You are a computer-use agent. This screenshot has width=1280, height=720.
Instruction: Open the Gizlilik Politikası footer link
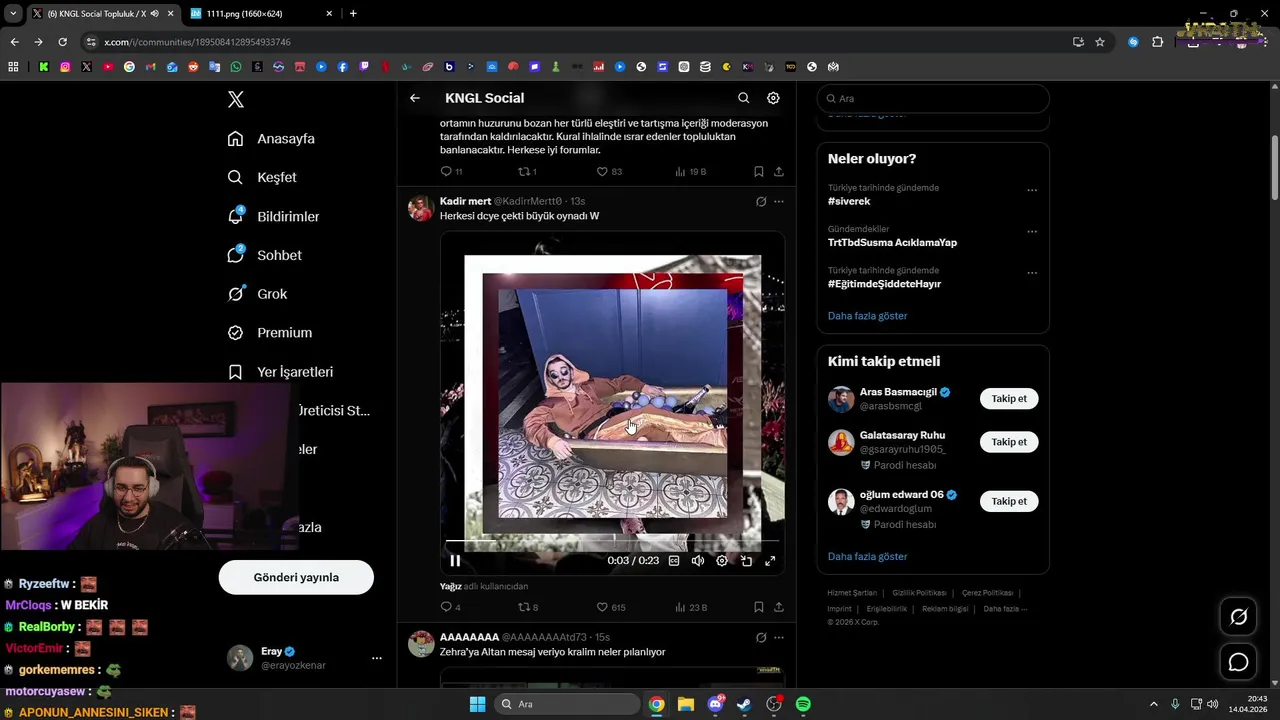(x=919, y=593)
